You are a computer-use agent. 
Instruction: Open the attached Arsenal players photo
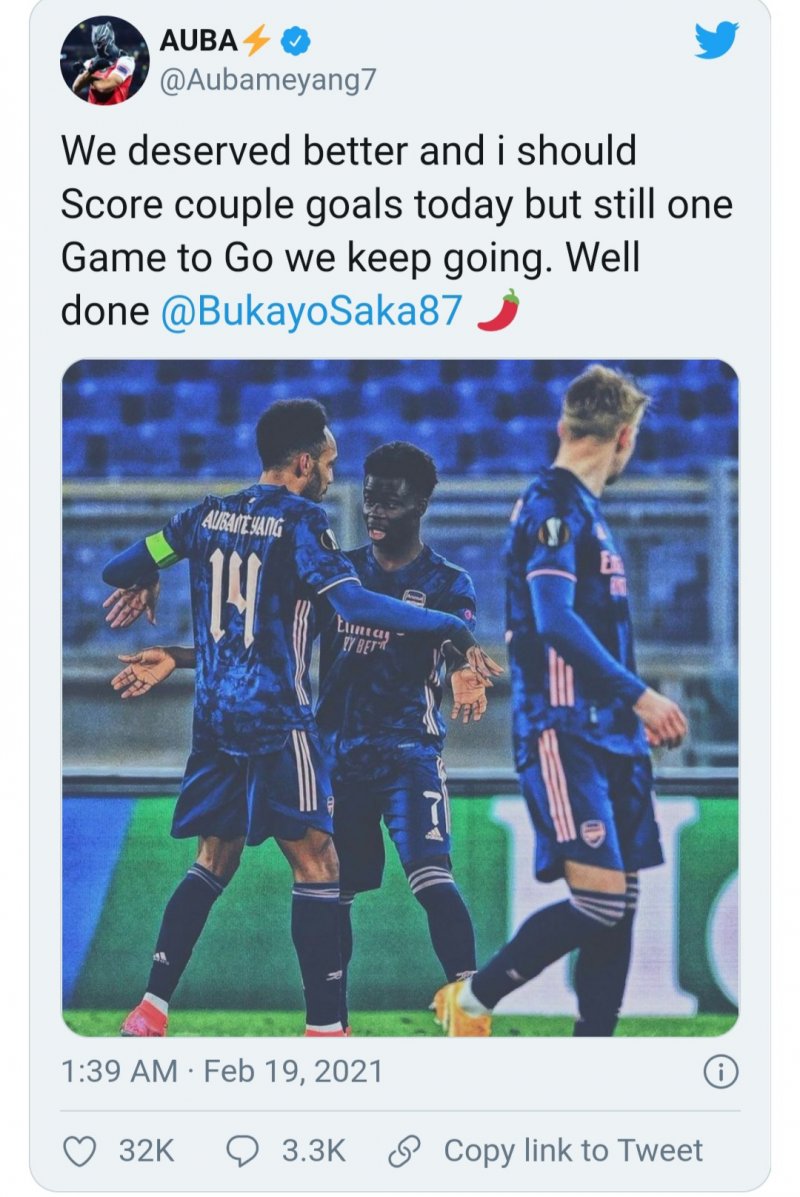[400, 698]
